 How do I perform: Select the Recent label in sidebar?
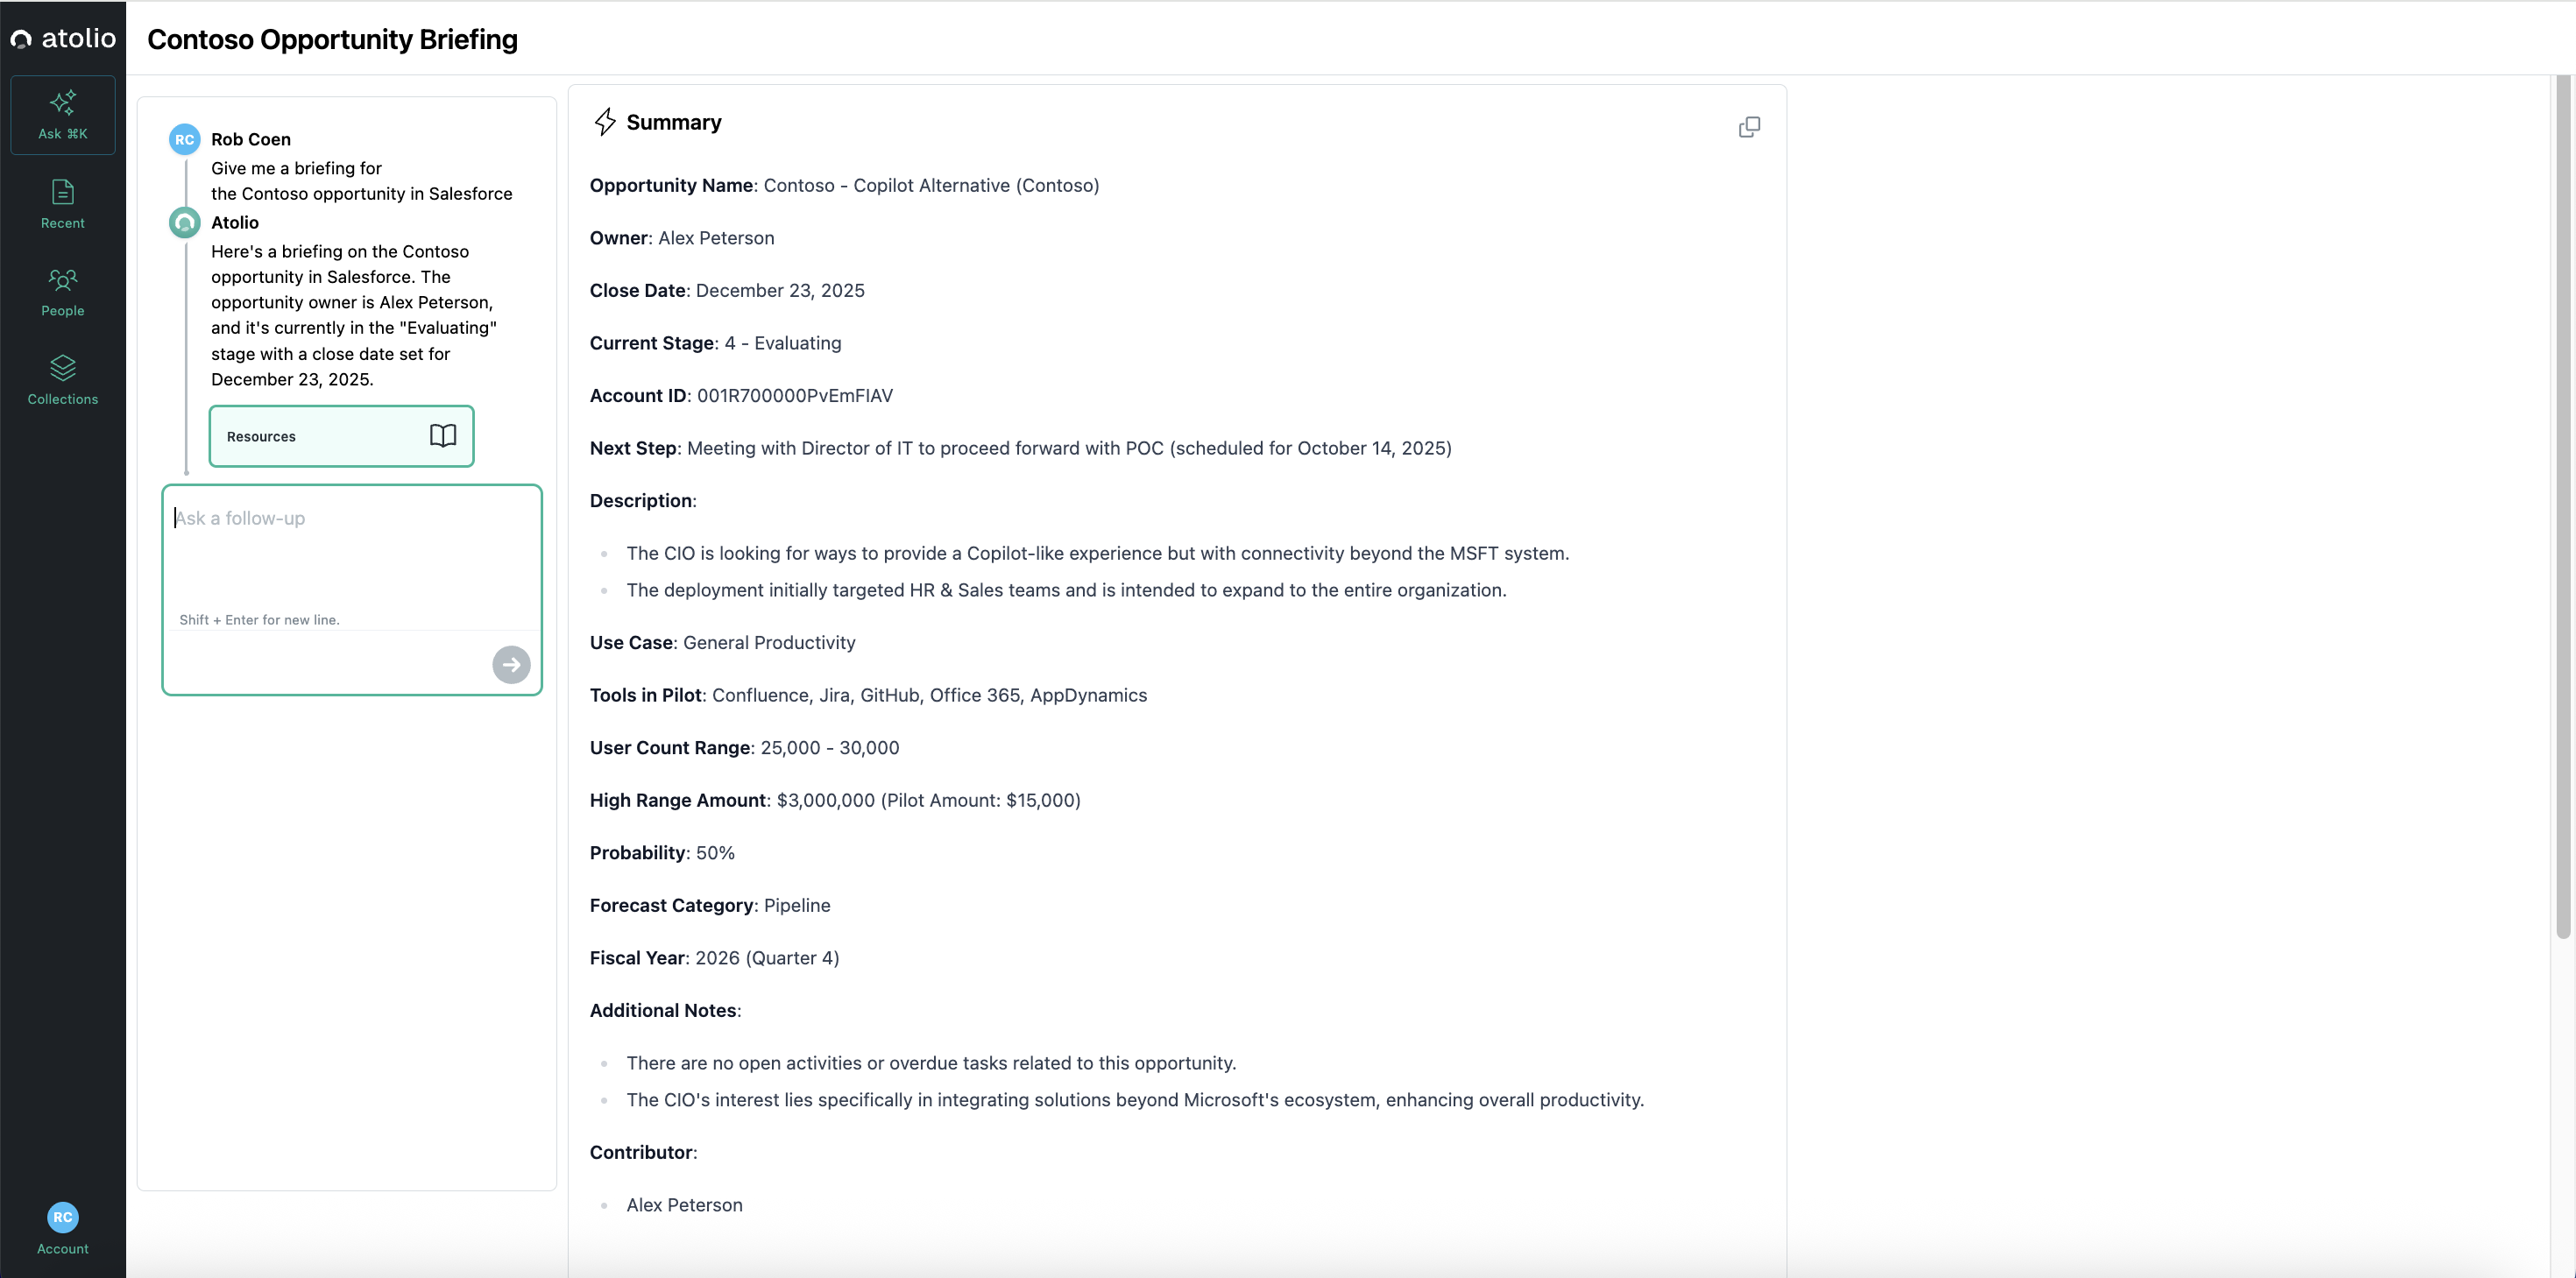coord(63,223)
